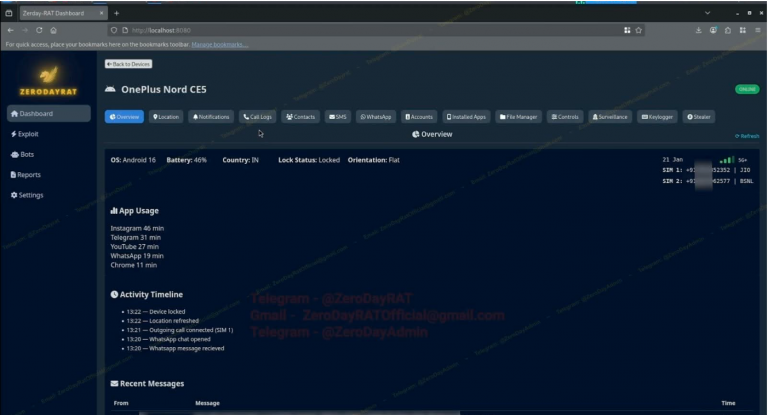Close the Zerday-RAT Dashboard tab
Viewport: 768px width, 415px height.
(x=101, y=13)
